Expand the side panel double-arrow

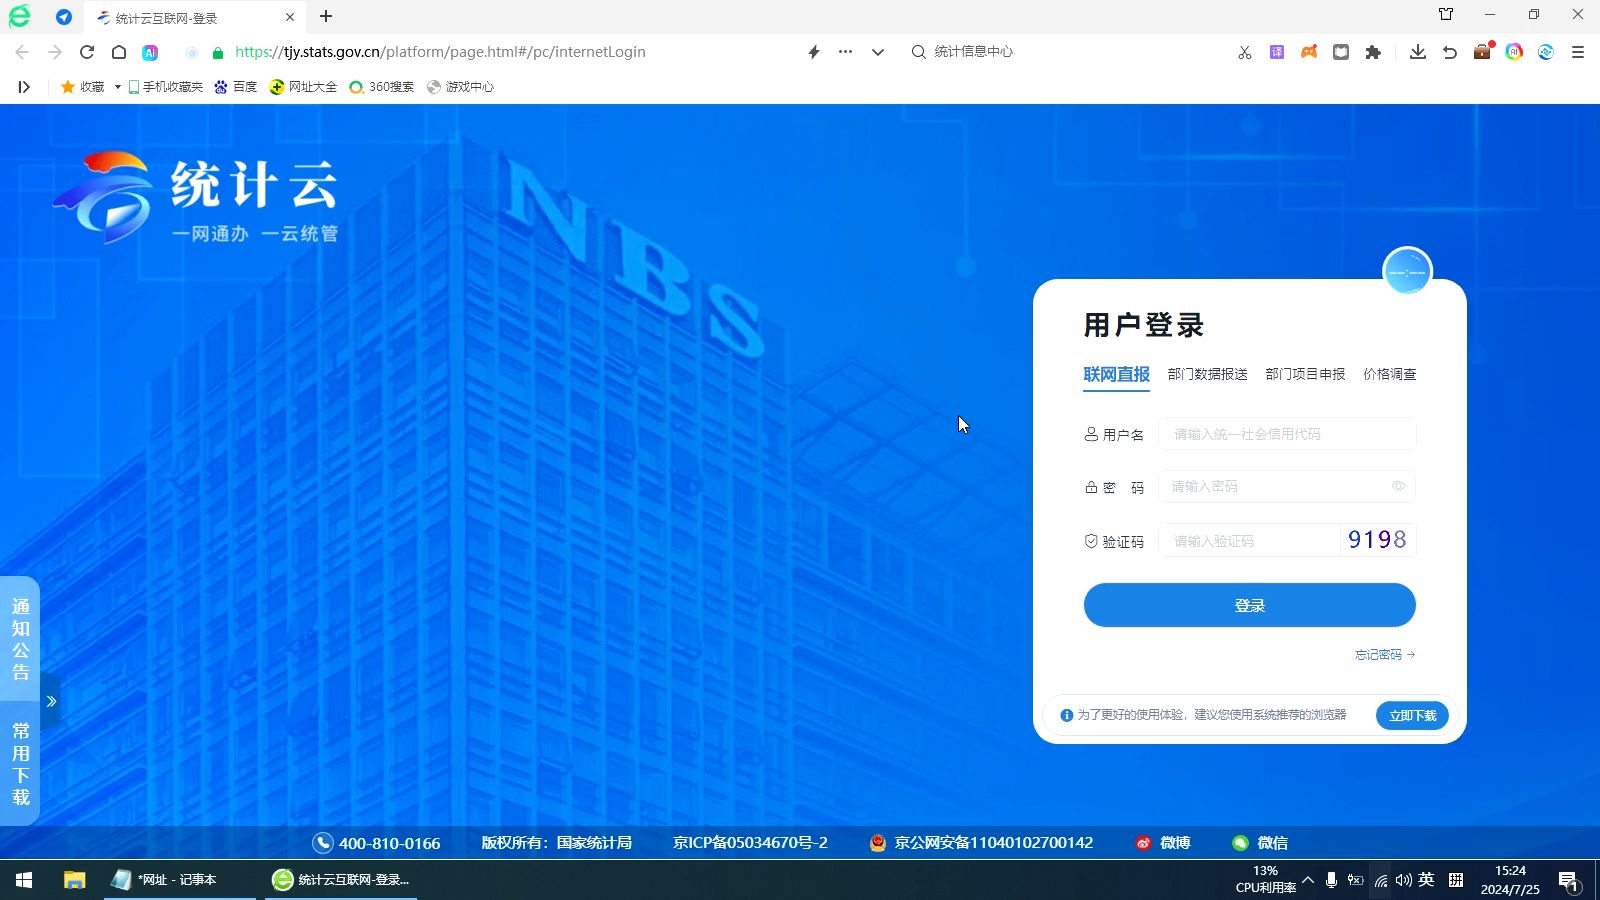pos(51,701)
